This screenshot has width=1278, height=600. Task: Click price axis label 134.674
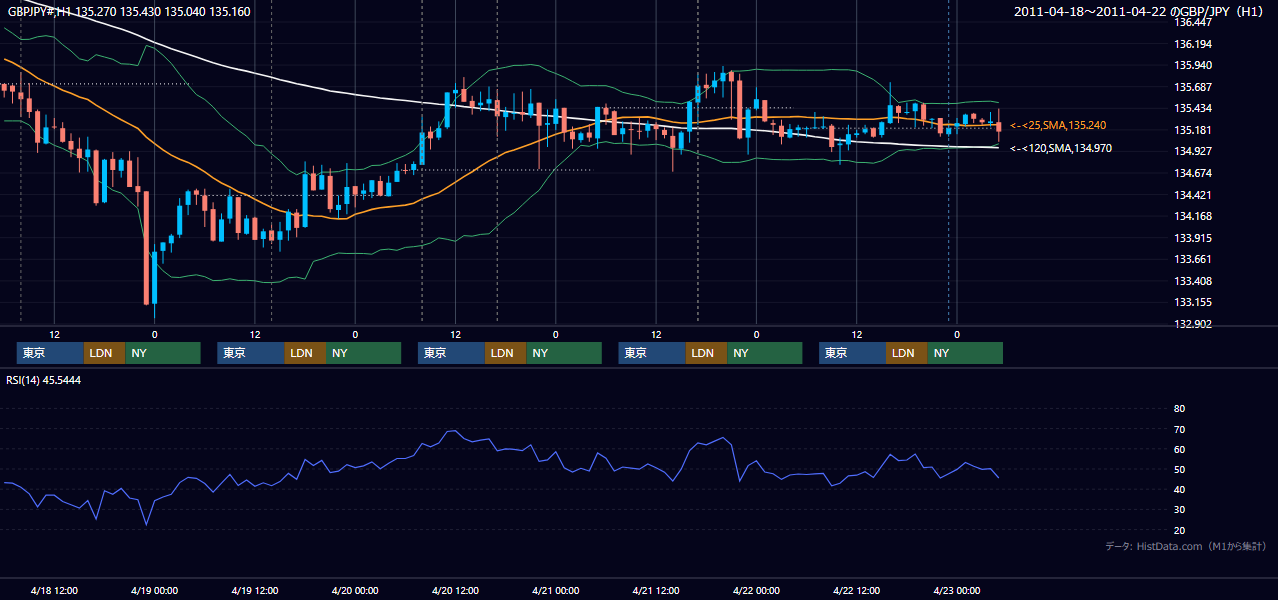click(1194, 173)
